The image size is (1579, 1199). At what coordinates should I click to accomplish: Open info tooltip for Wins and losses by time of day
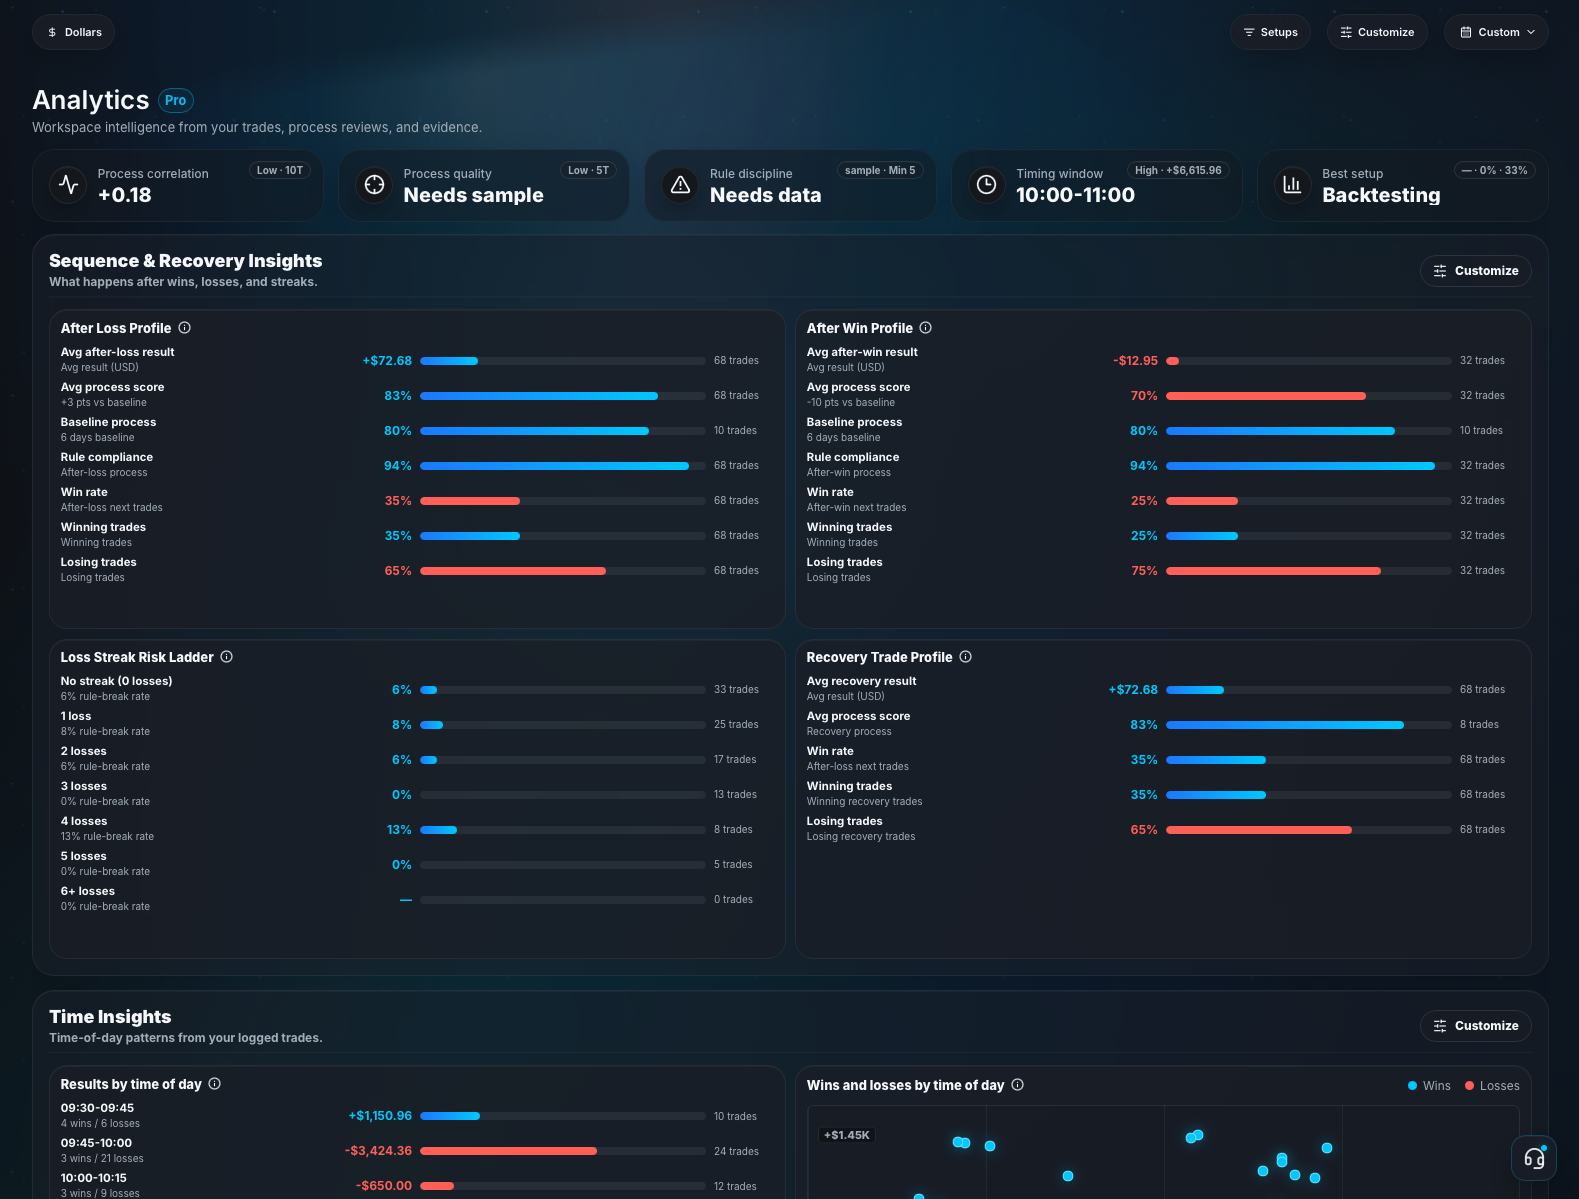coord(1018,1085)
